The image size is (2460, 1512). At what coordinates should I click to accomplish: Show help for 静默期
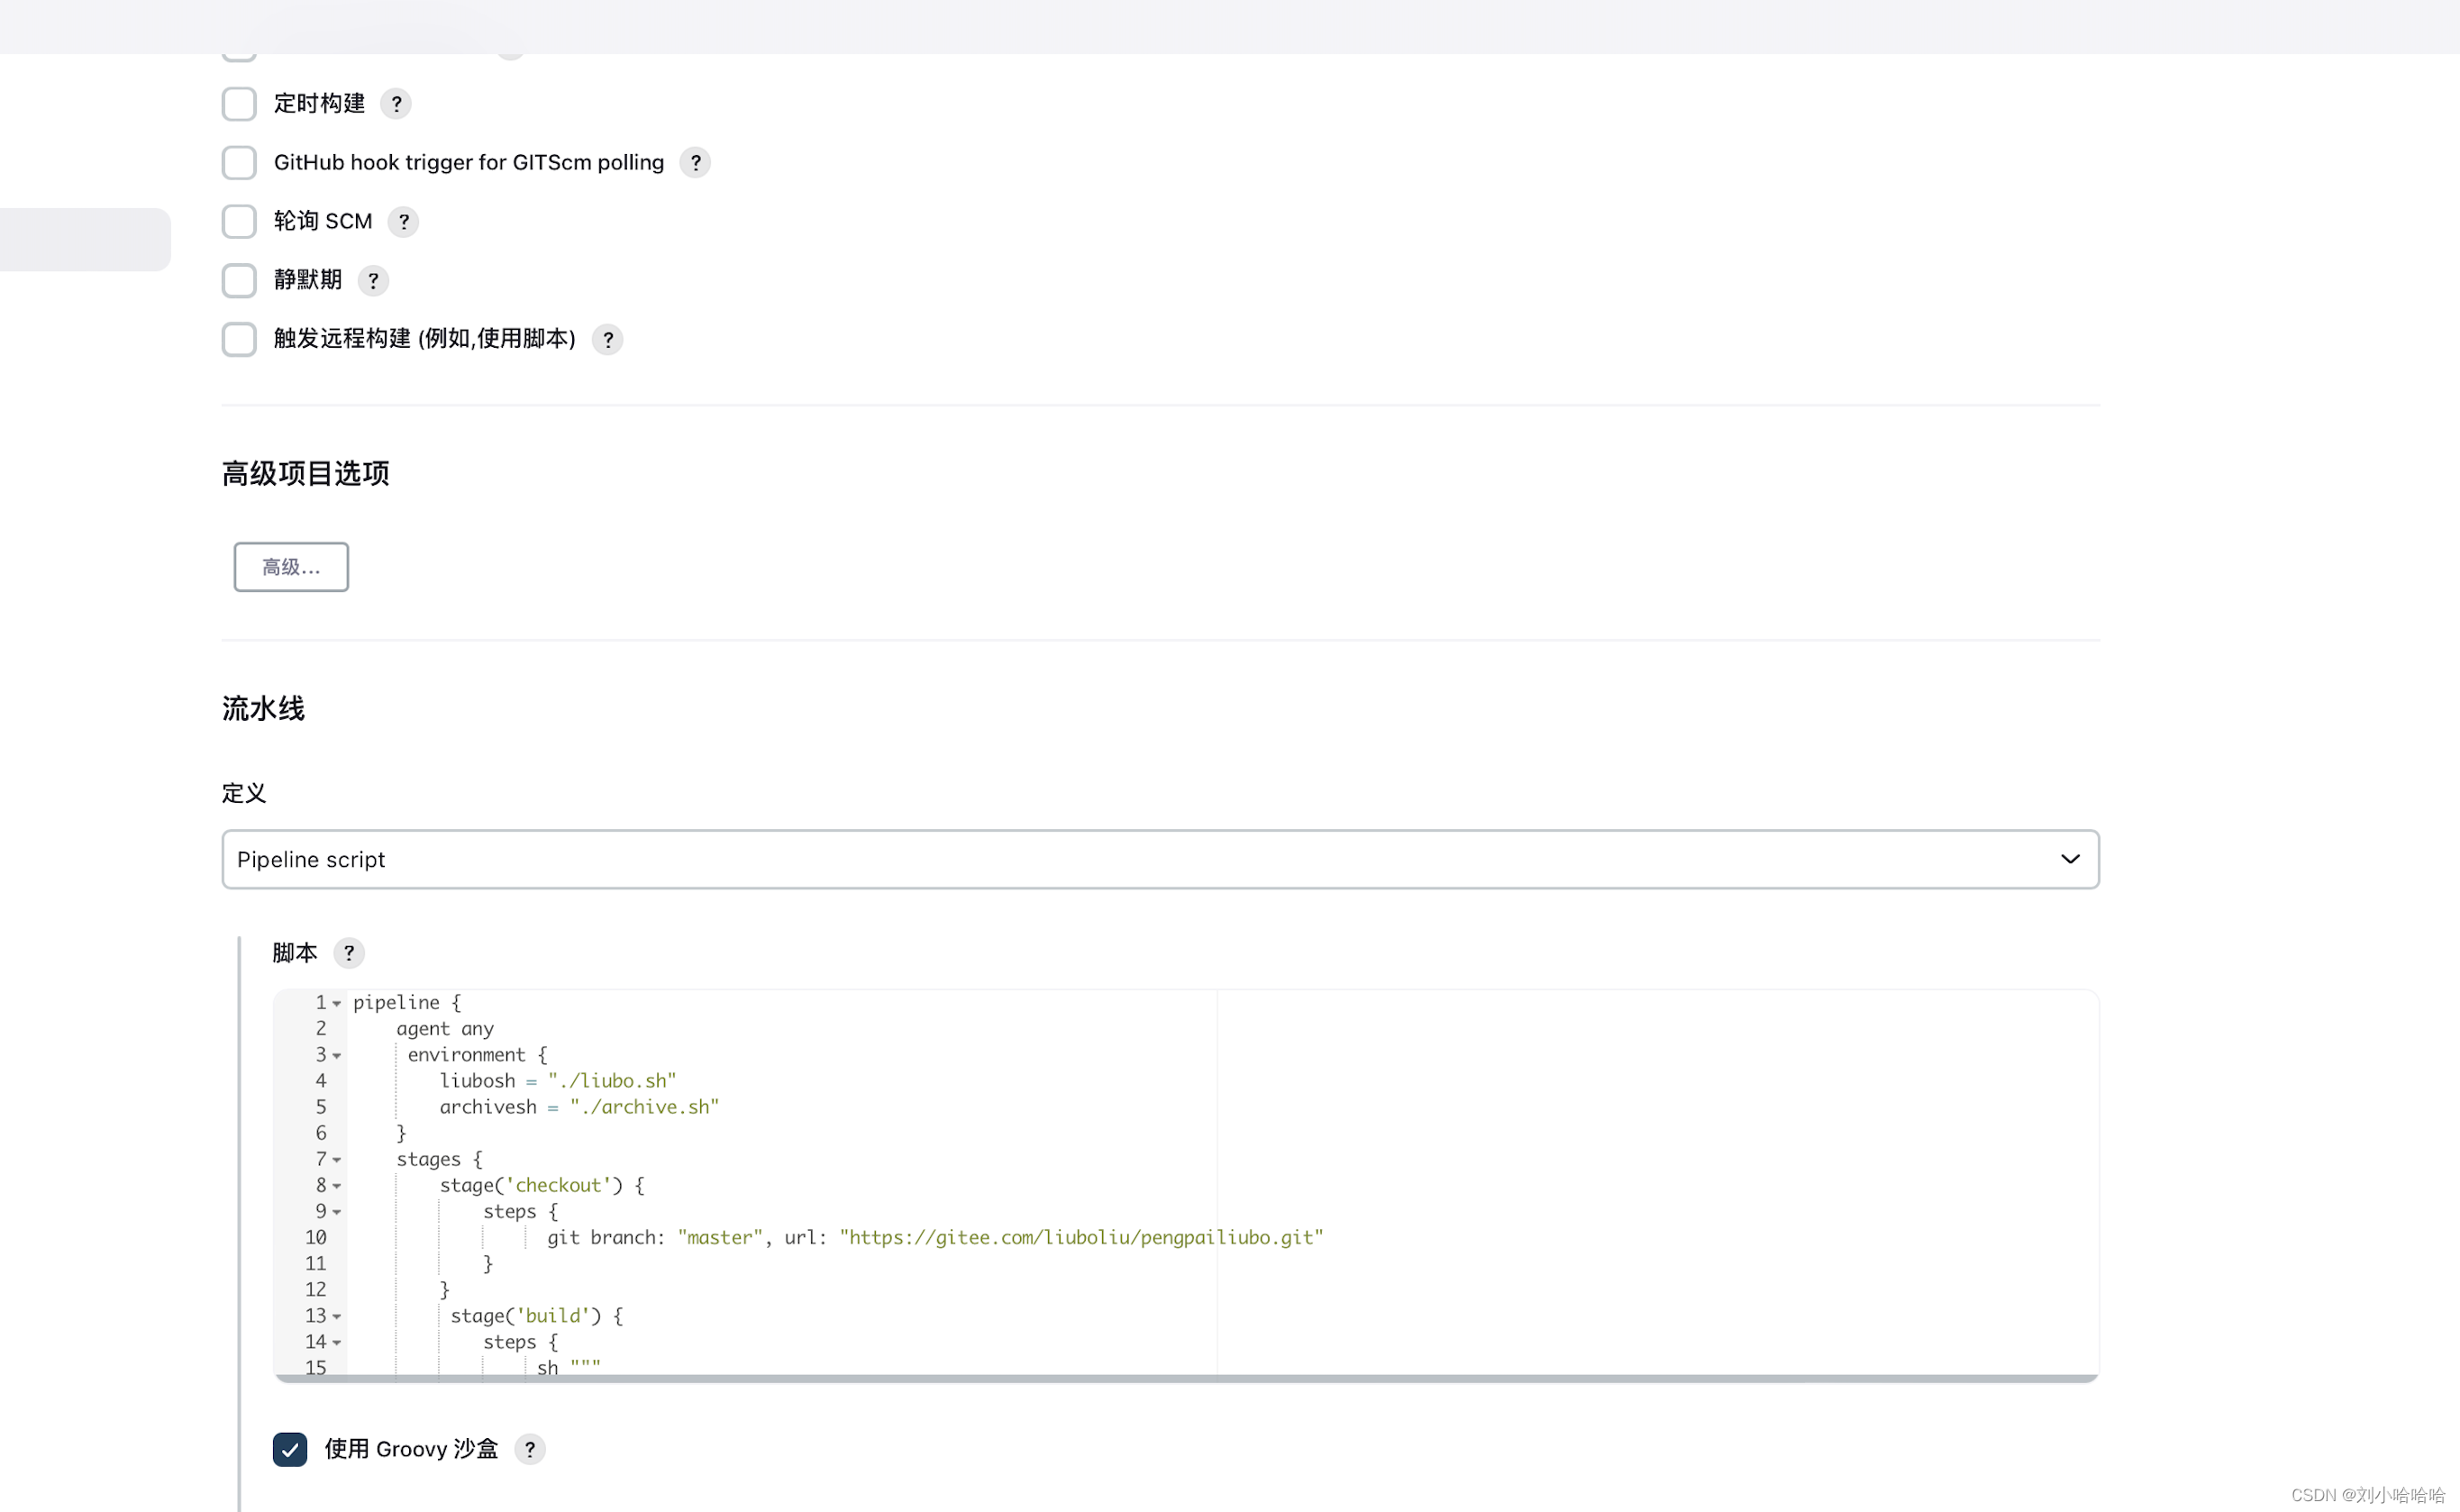373,281
